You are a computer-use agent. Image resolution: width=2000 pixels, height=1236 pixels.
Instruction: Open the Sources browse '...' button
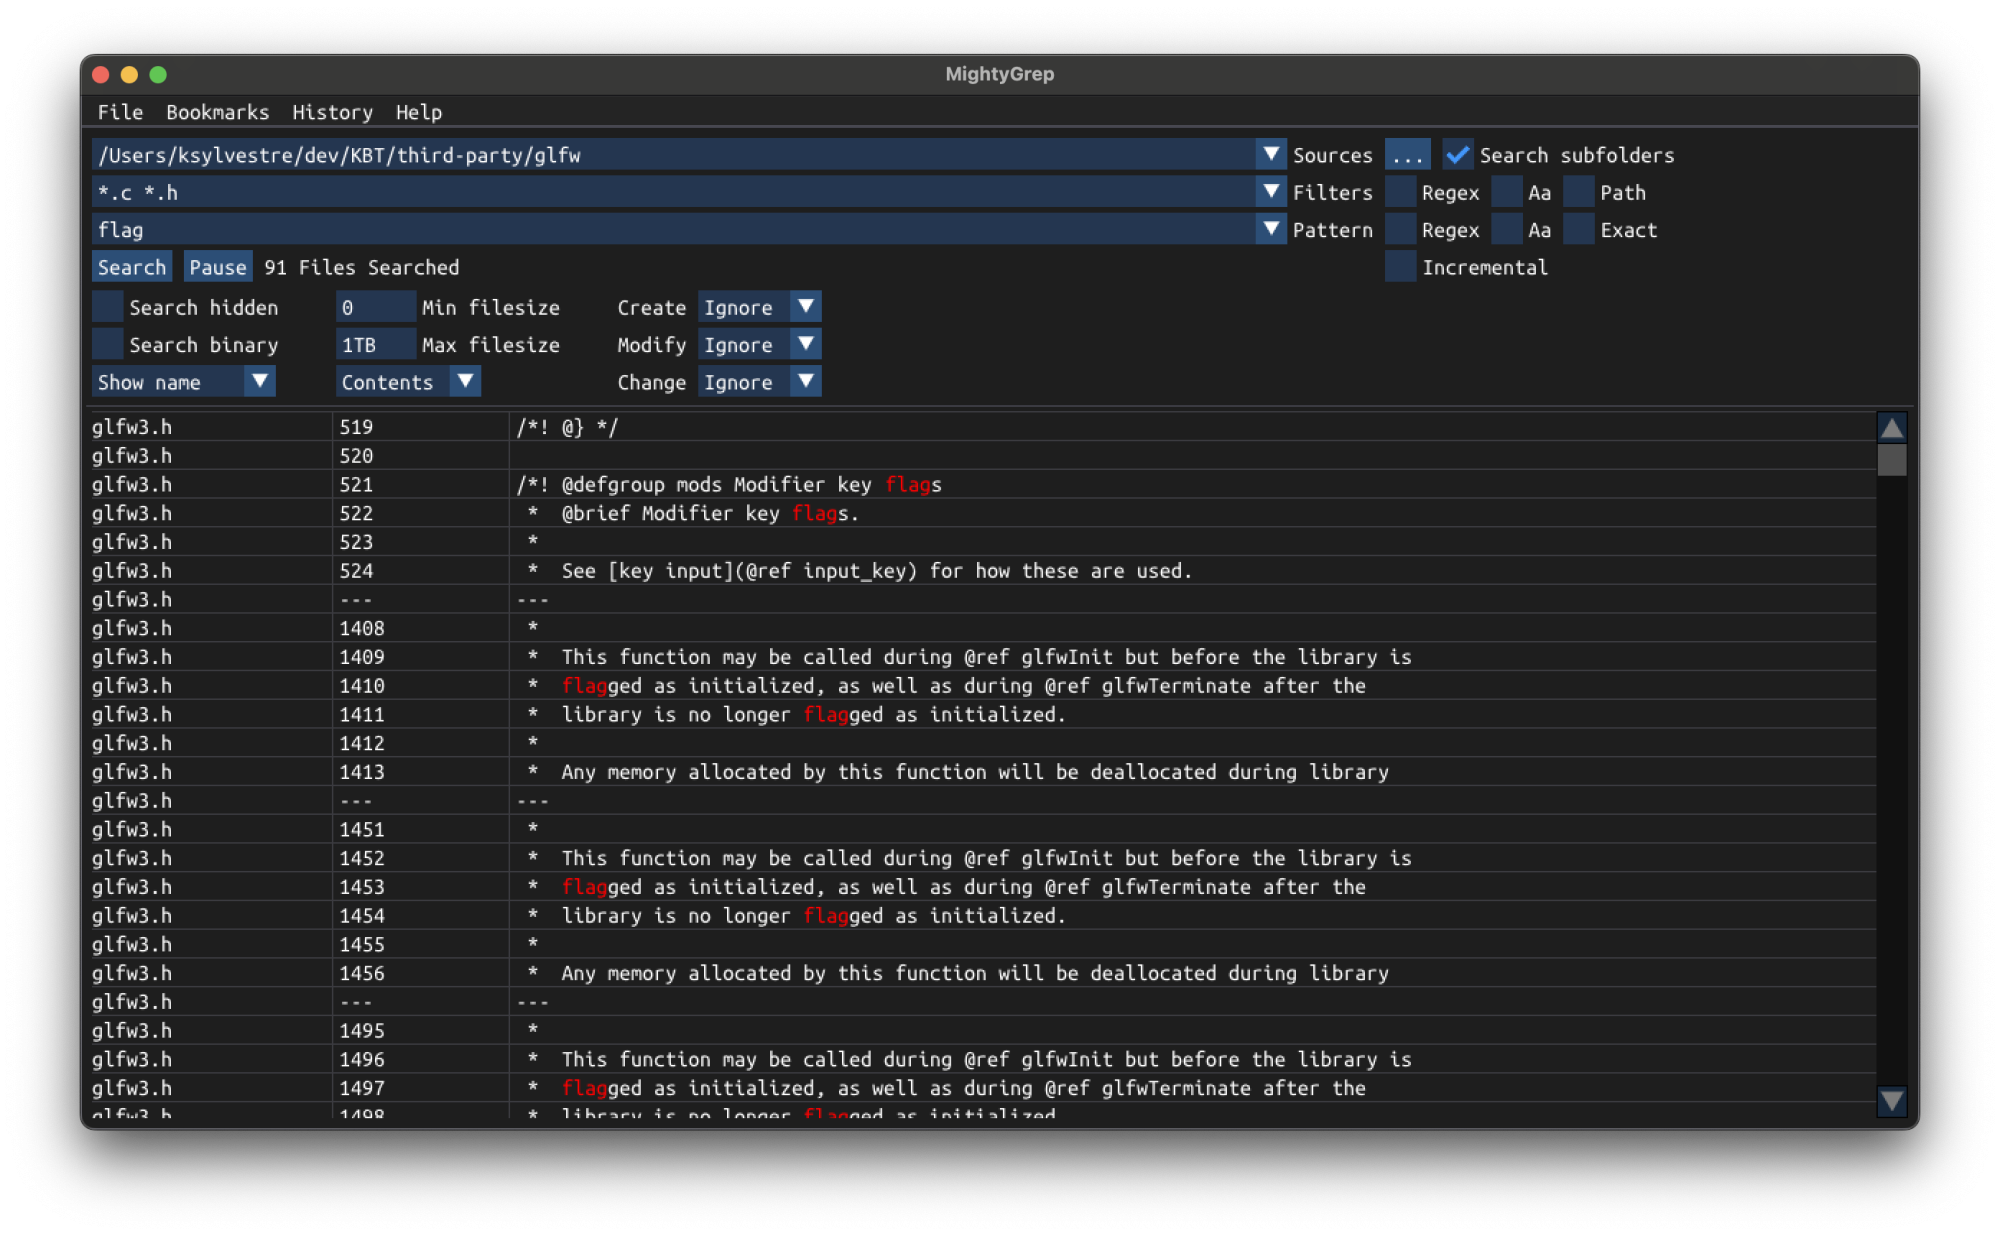point(1407,155)
